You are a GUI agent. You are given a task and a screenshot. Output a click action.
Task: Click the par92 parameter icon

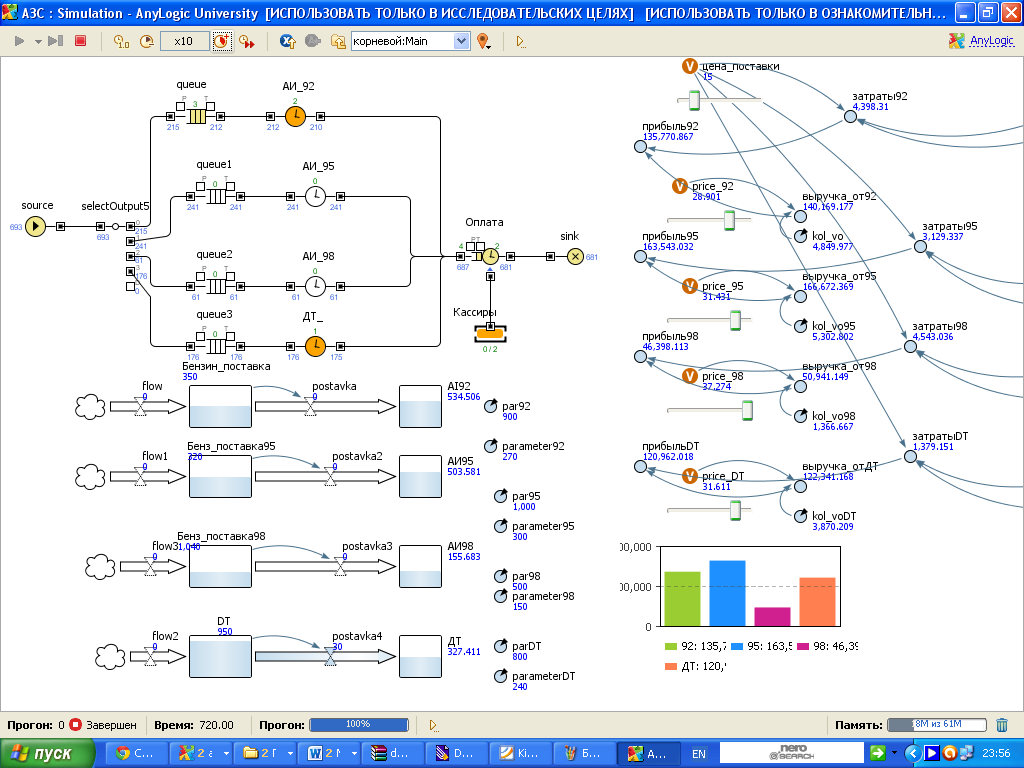click(x=490, y=407)
